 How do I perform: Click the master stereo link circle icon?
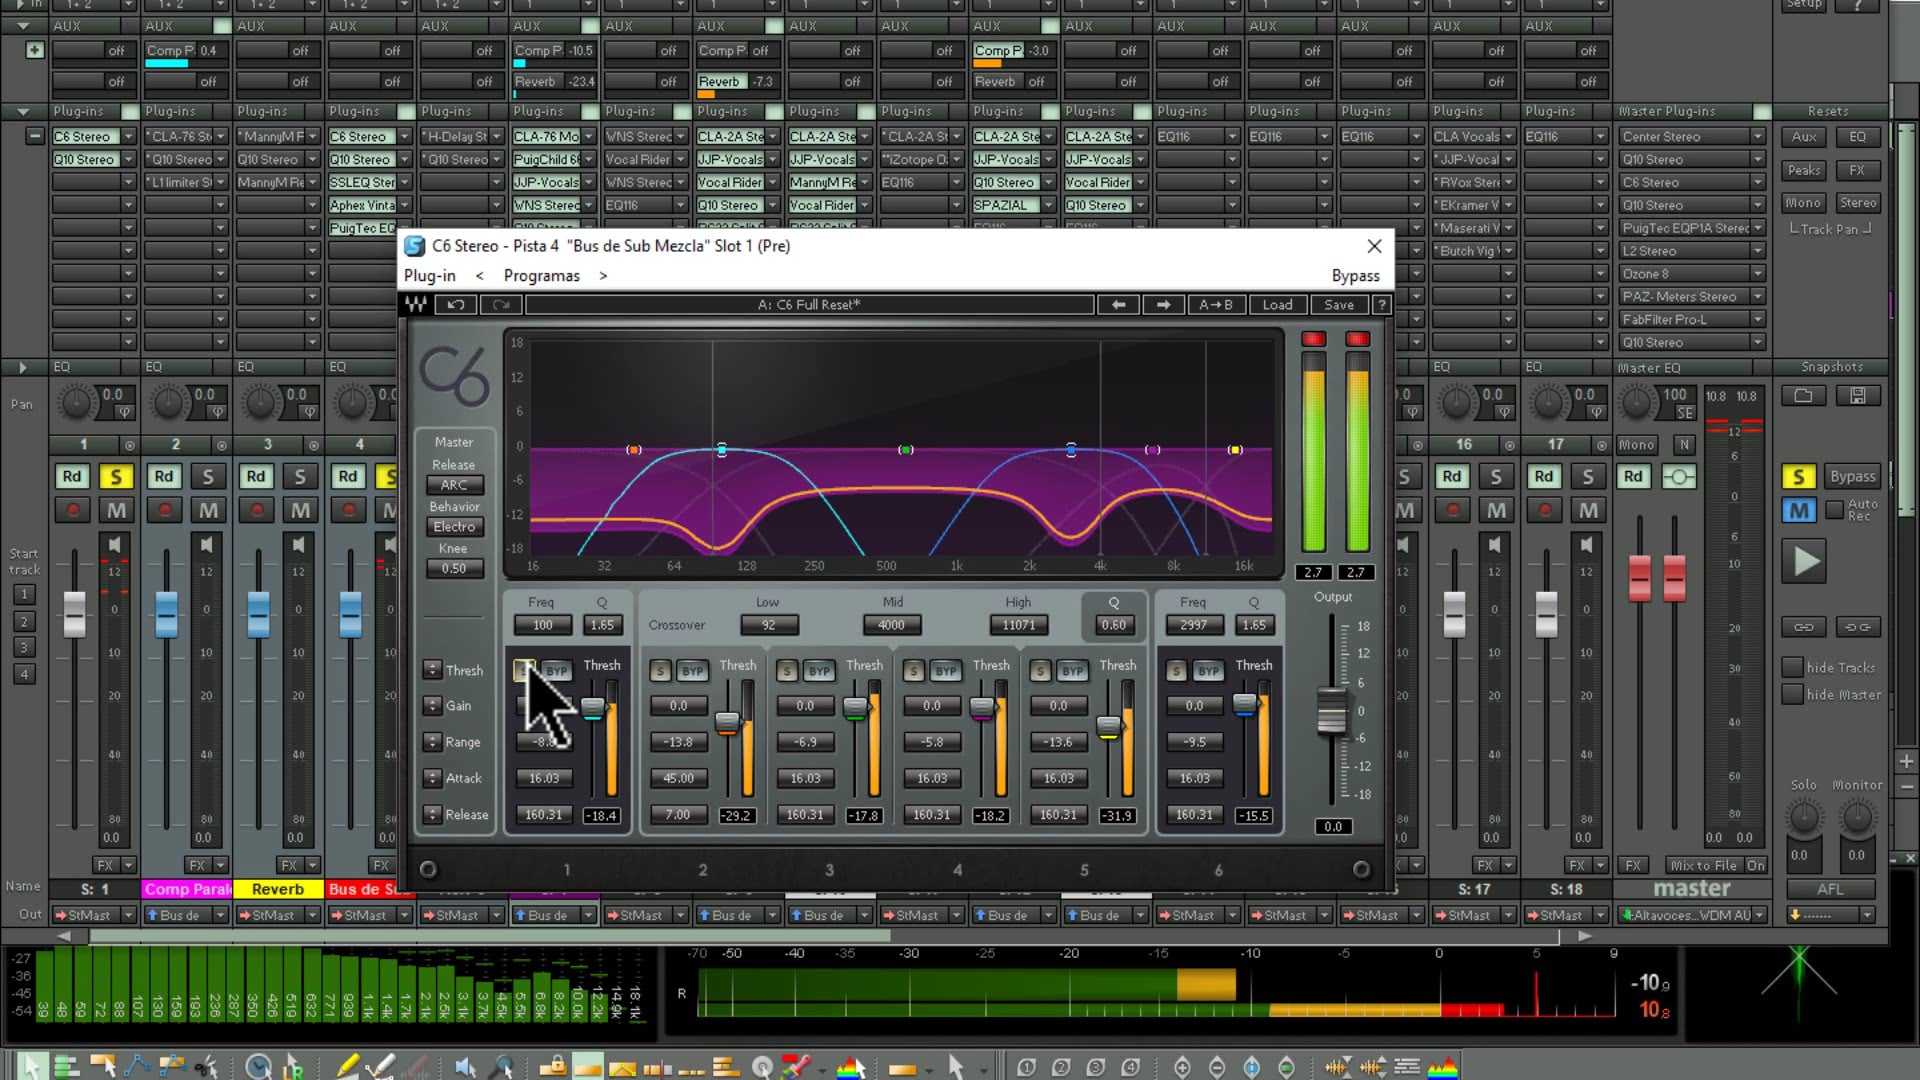coord(1678,477)
